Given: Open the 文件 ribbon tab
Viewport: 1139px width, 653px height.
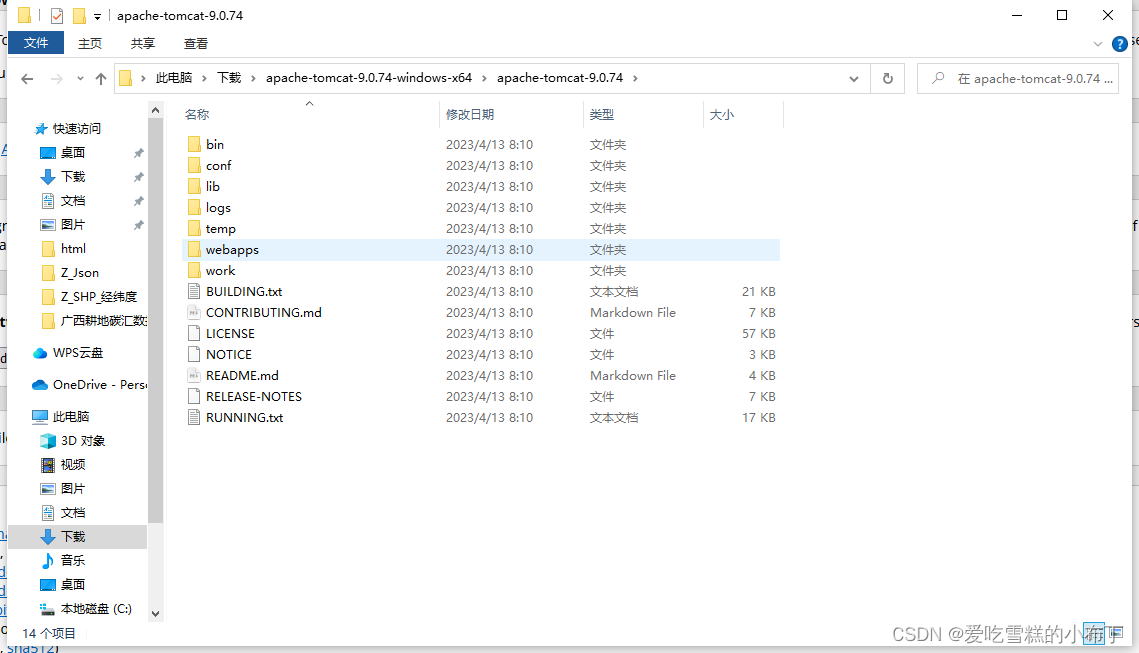Looking at the screenshot, I should (36, 43).
